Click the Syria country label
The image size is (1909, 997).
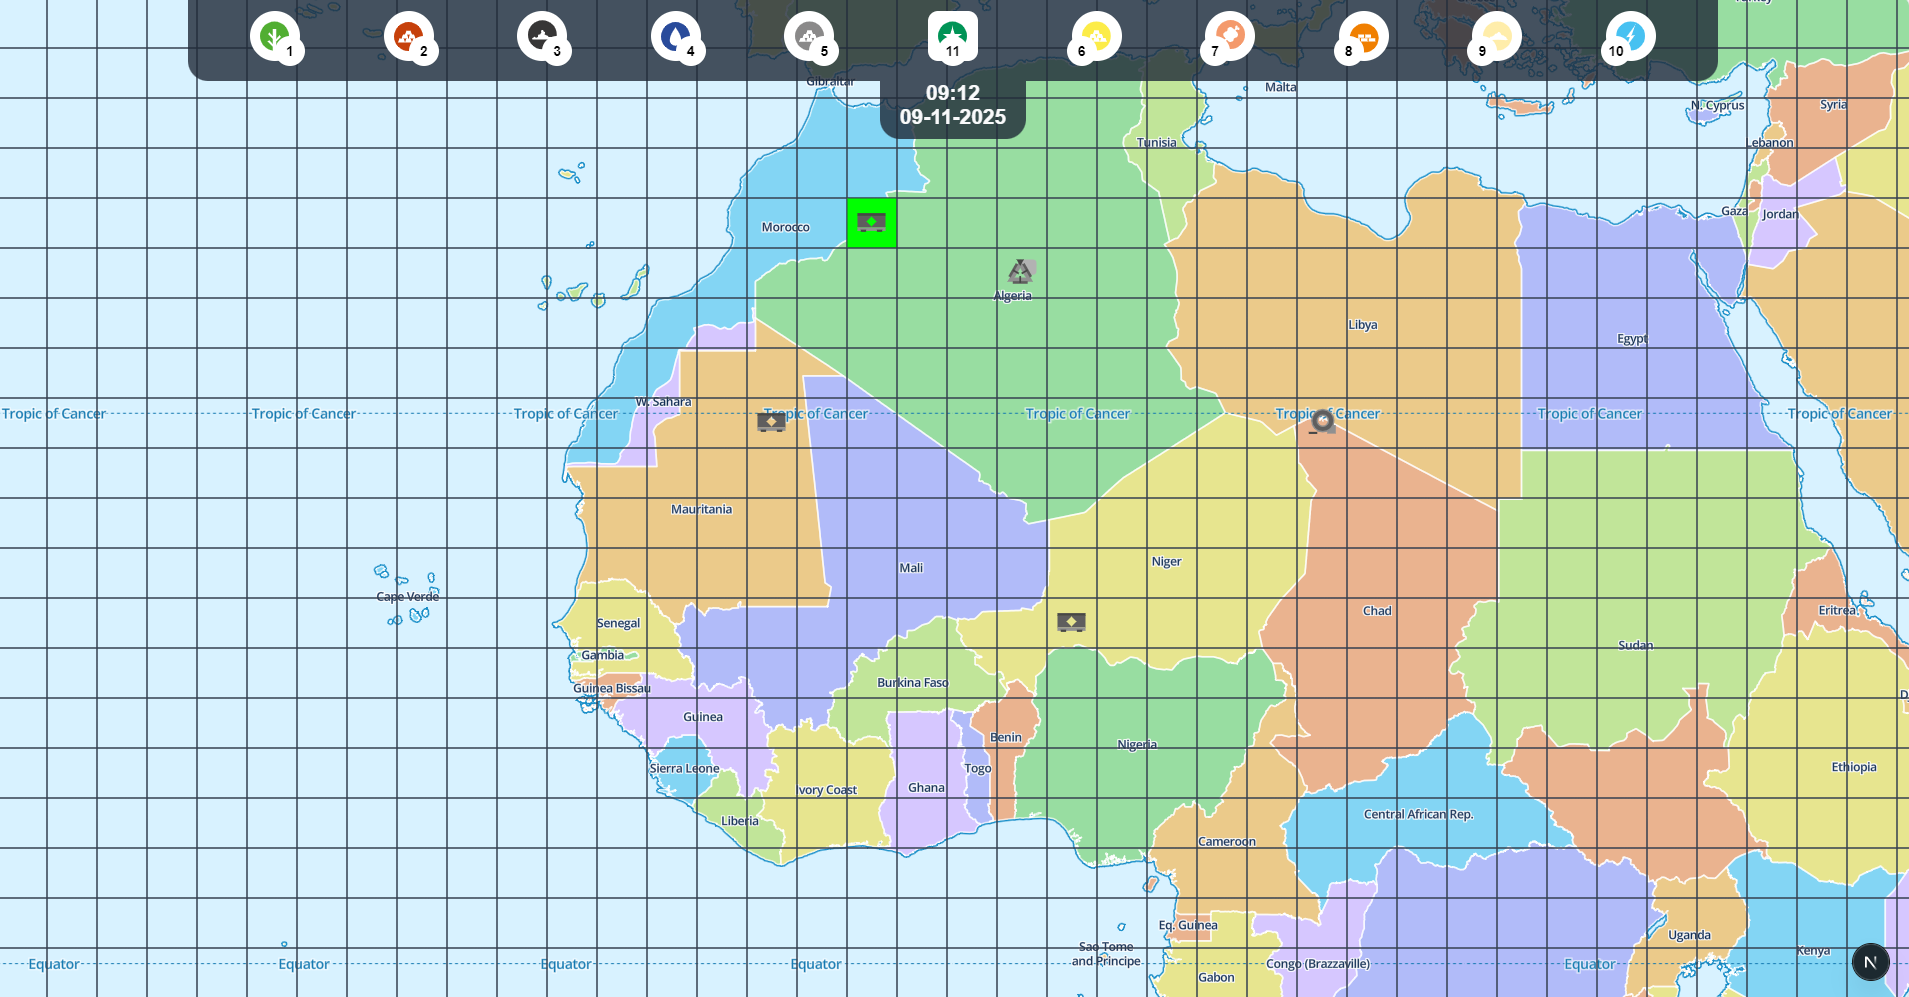(1834, 105)
